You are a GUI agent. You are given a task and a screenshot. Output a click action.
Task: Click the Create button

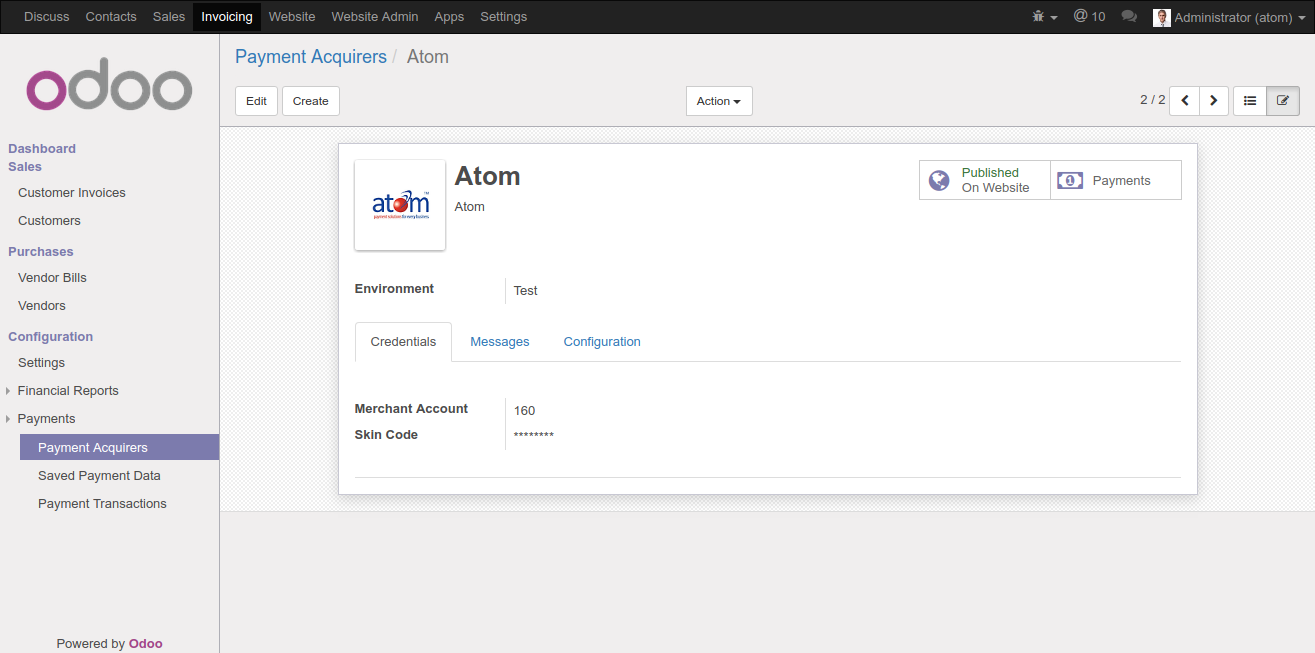pyautogui.click(x=311, y=101)
